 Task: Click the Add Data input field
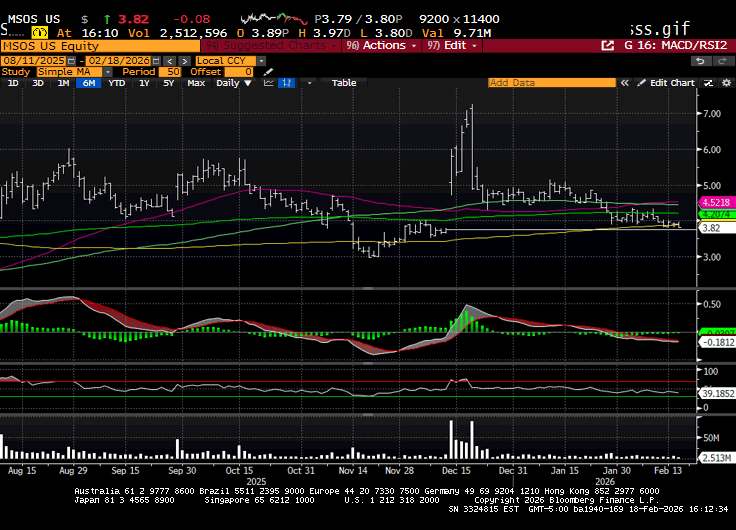pos(552,83)
